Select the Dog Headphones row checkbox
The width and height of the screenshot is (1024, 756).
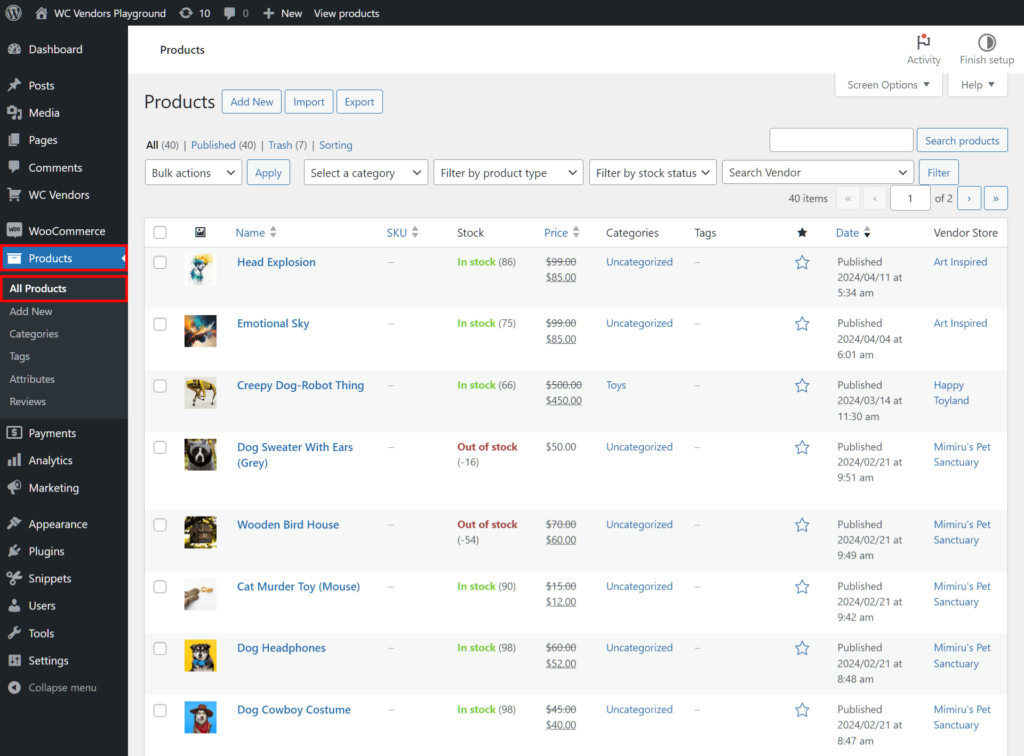tap(160, 648)
